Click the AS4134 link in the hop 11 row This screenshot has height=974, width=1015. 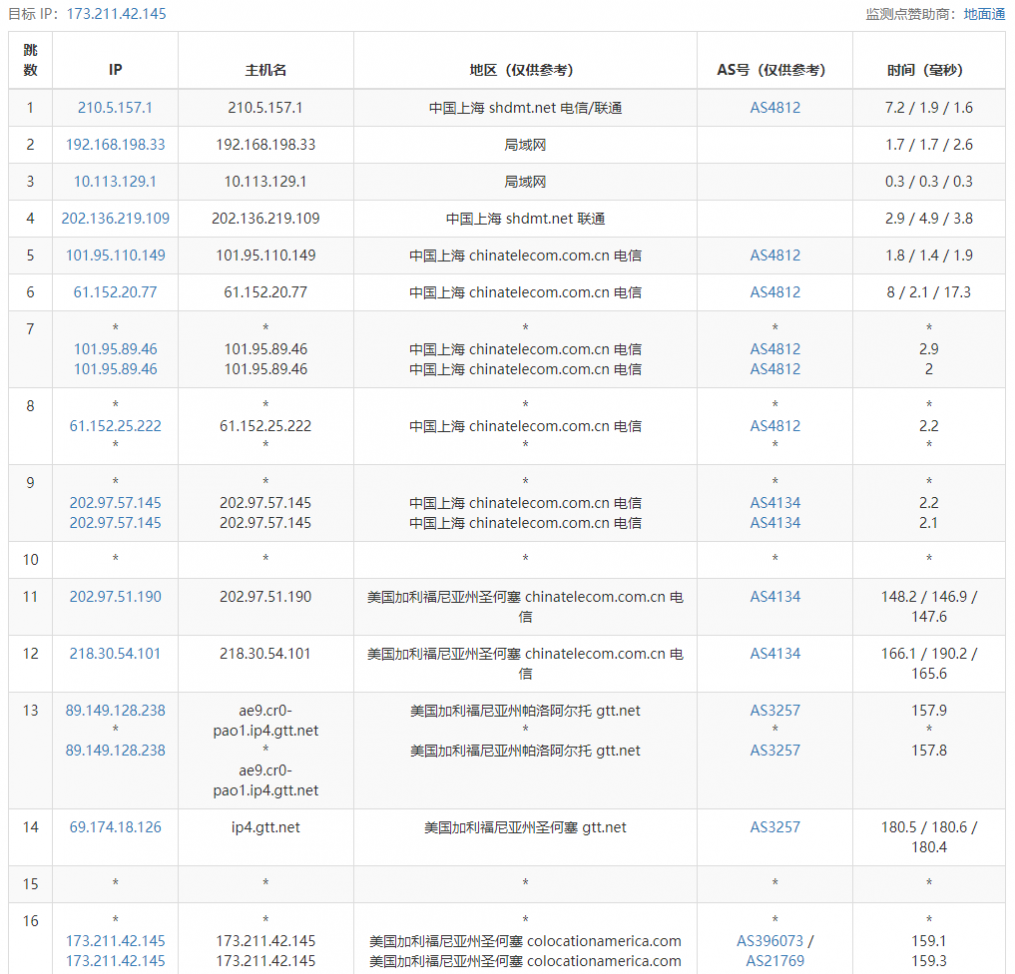pyautogui.click(x=775, y=597)
